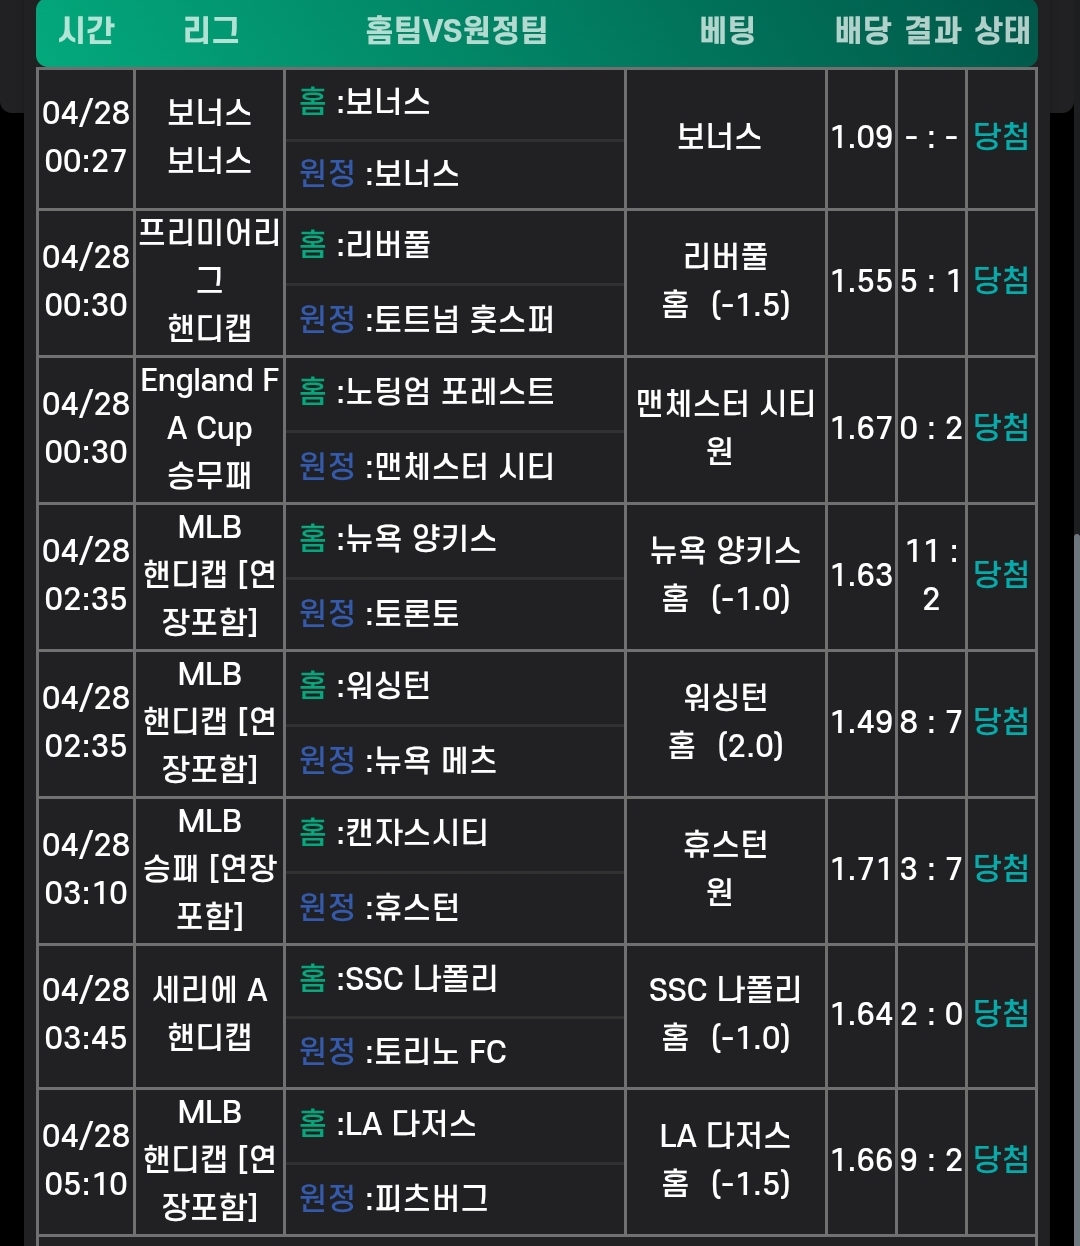Click 당첨 status for 뉴욕 양키스 bet

point(1001,575)
